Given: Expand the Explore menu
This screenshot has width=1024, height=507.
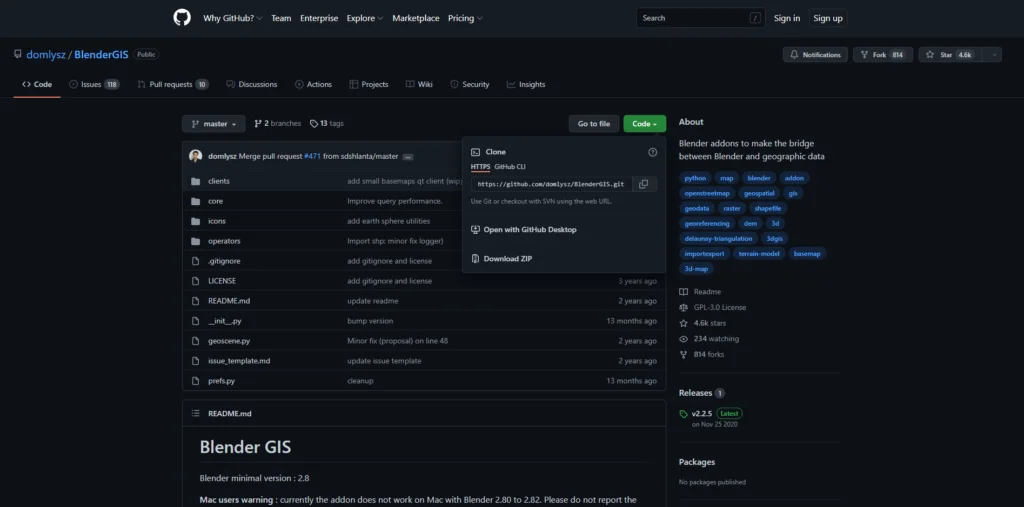Looking at the screenshot, I should coord(365,18).
